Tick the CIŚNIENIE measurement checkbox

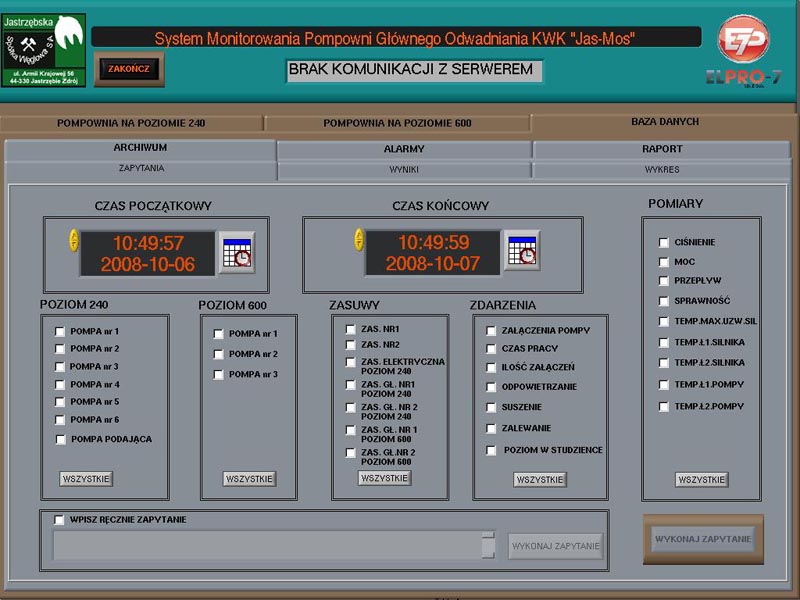663,242
